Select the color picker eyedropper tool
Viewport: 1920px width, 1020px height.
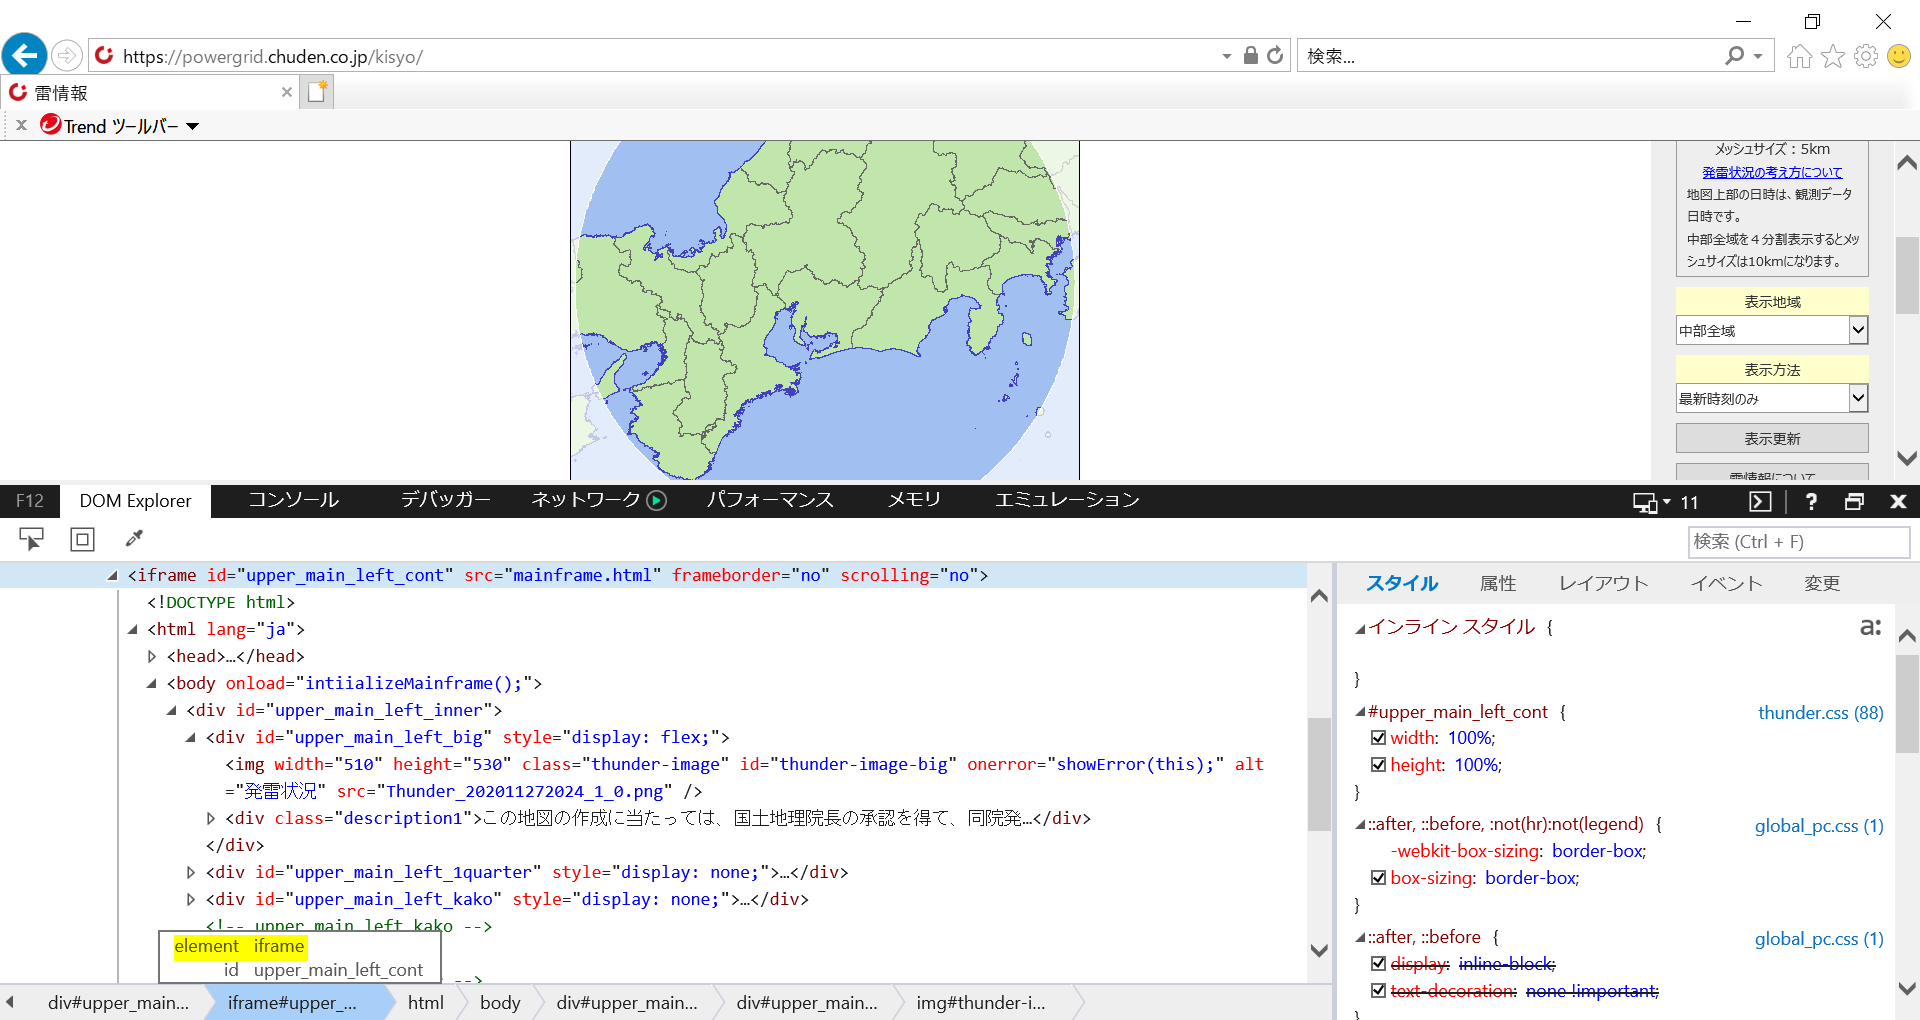tap(134, 539)
